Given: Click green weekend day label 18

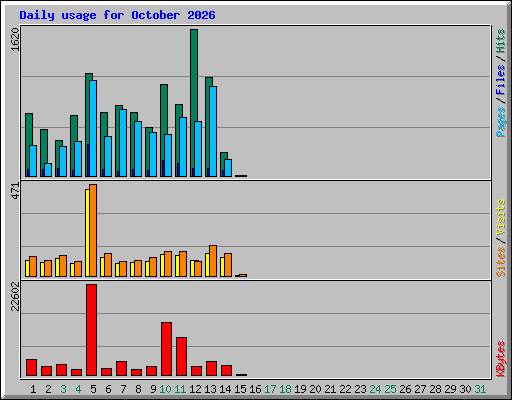Looking at the screenshot, I should point(285,389).
